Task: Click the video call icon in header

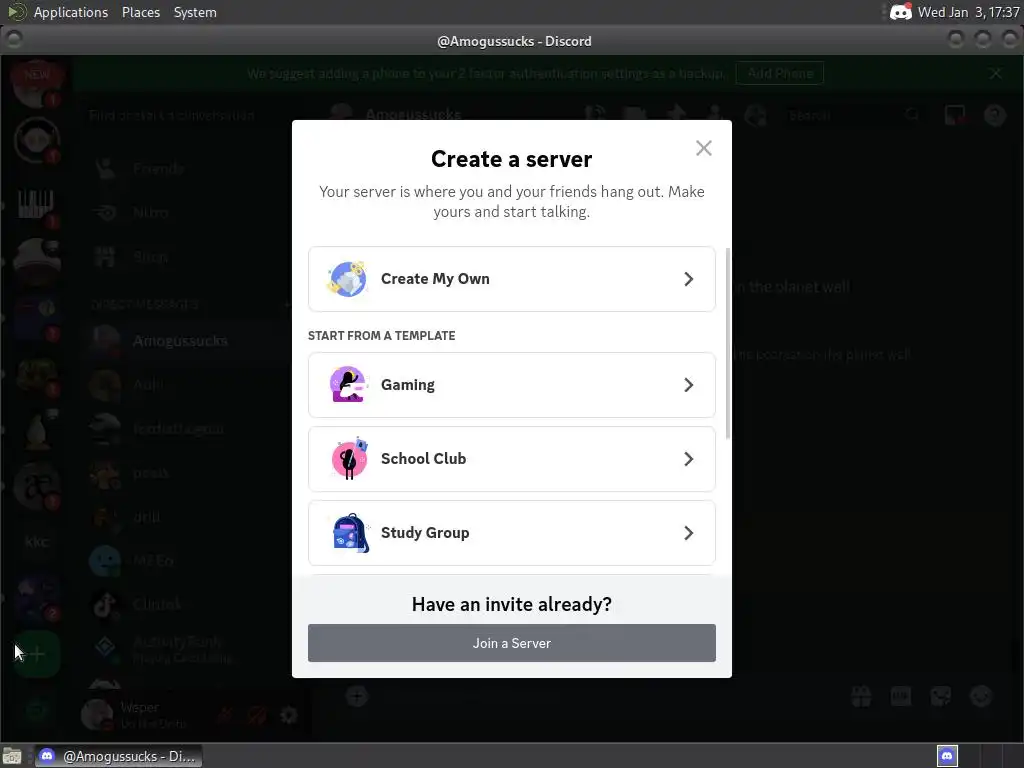Action: point(634,115)
